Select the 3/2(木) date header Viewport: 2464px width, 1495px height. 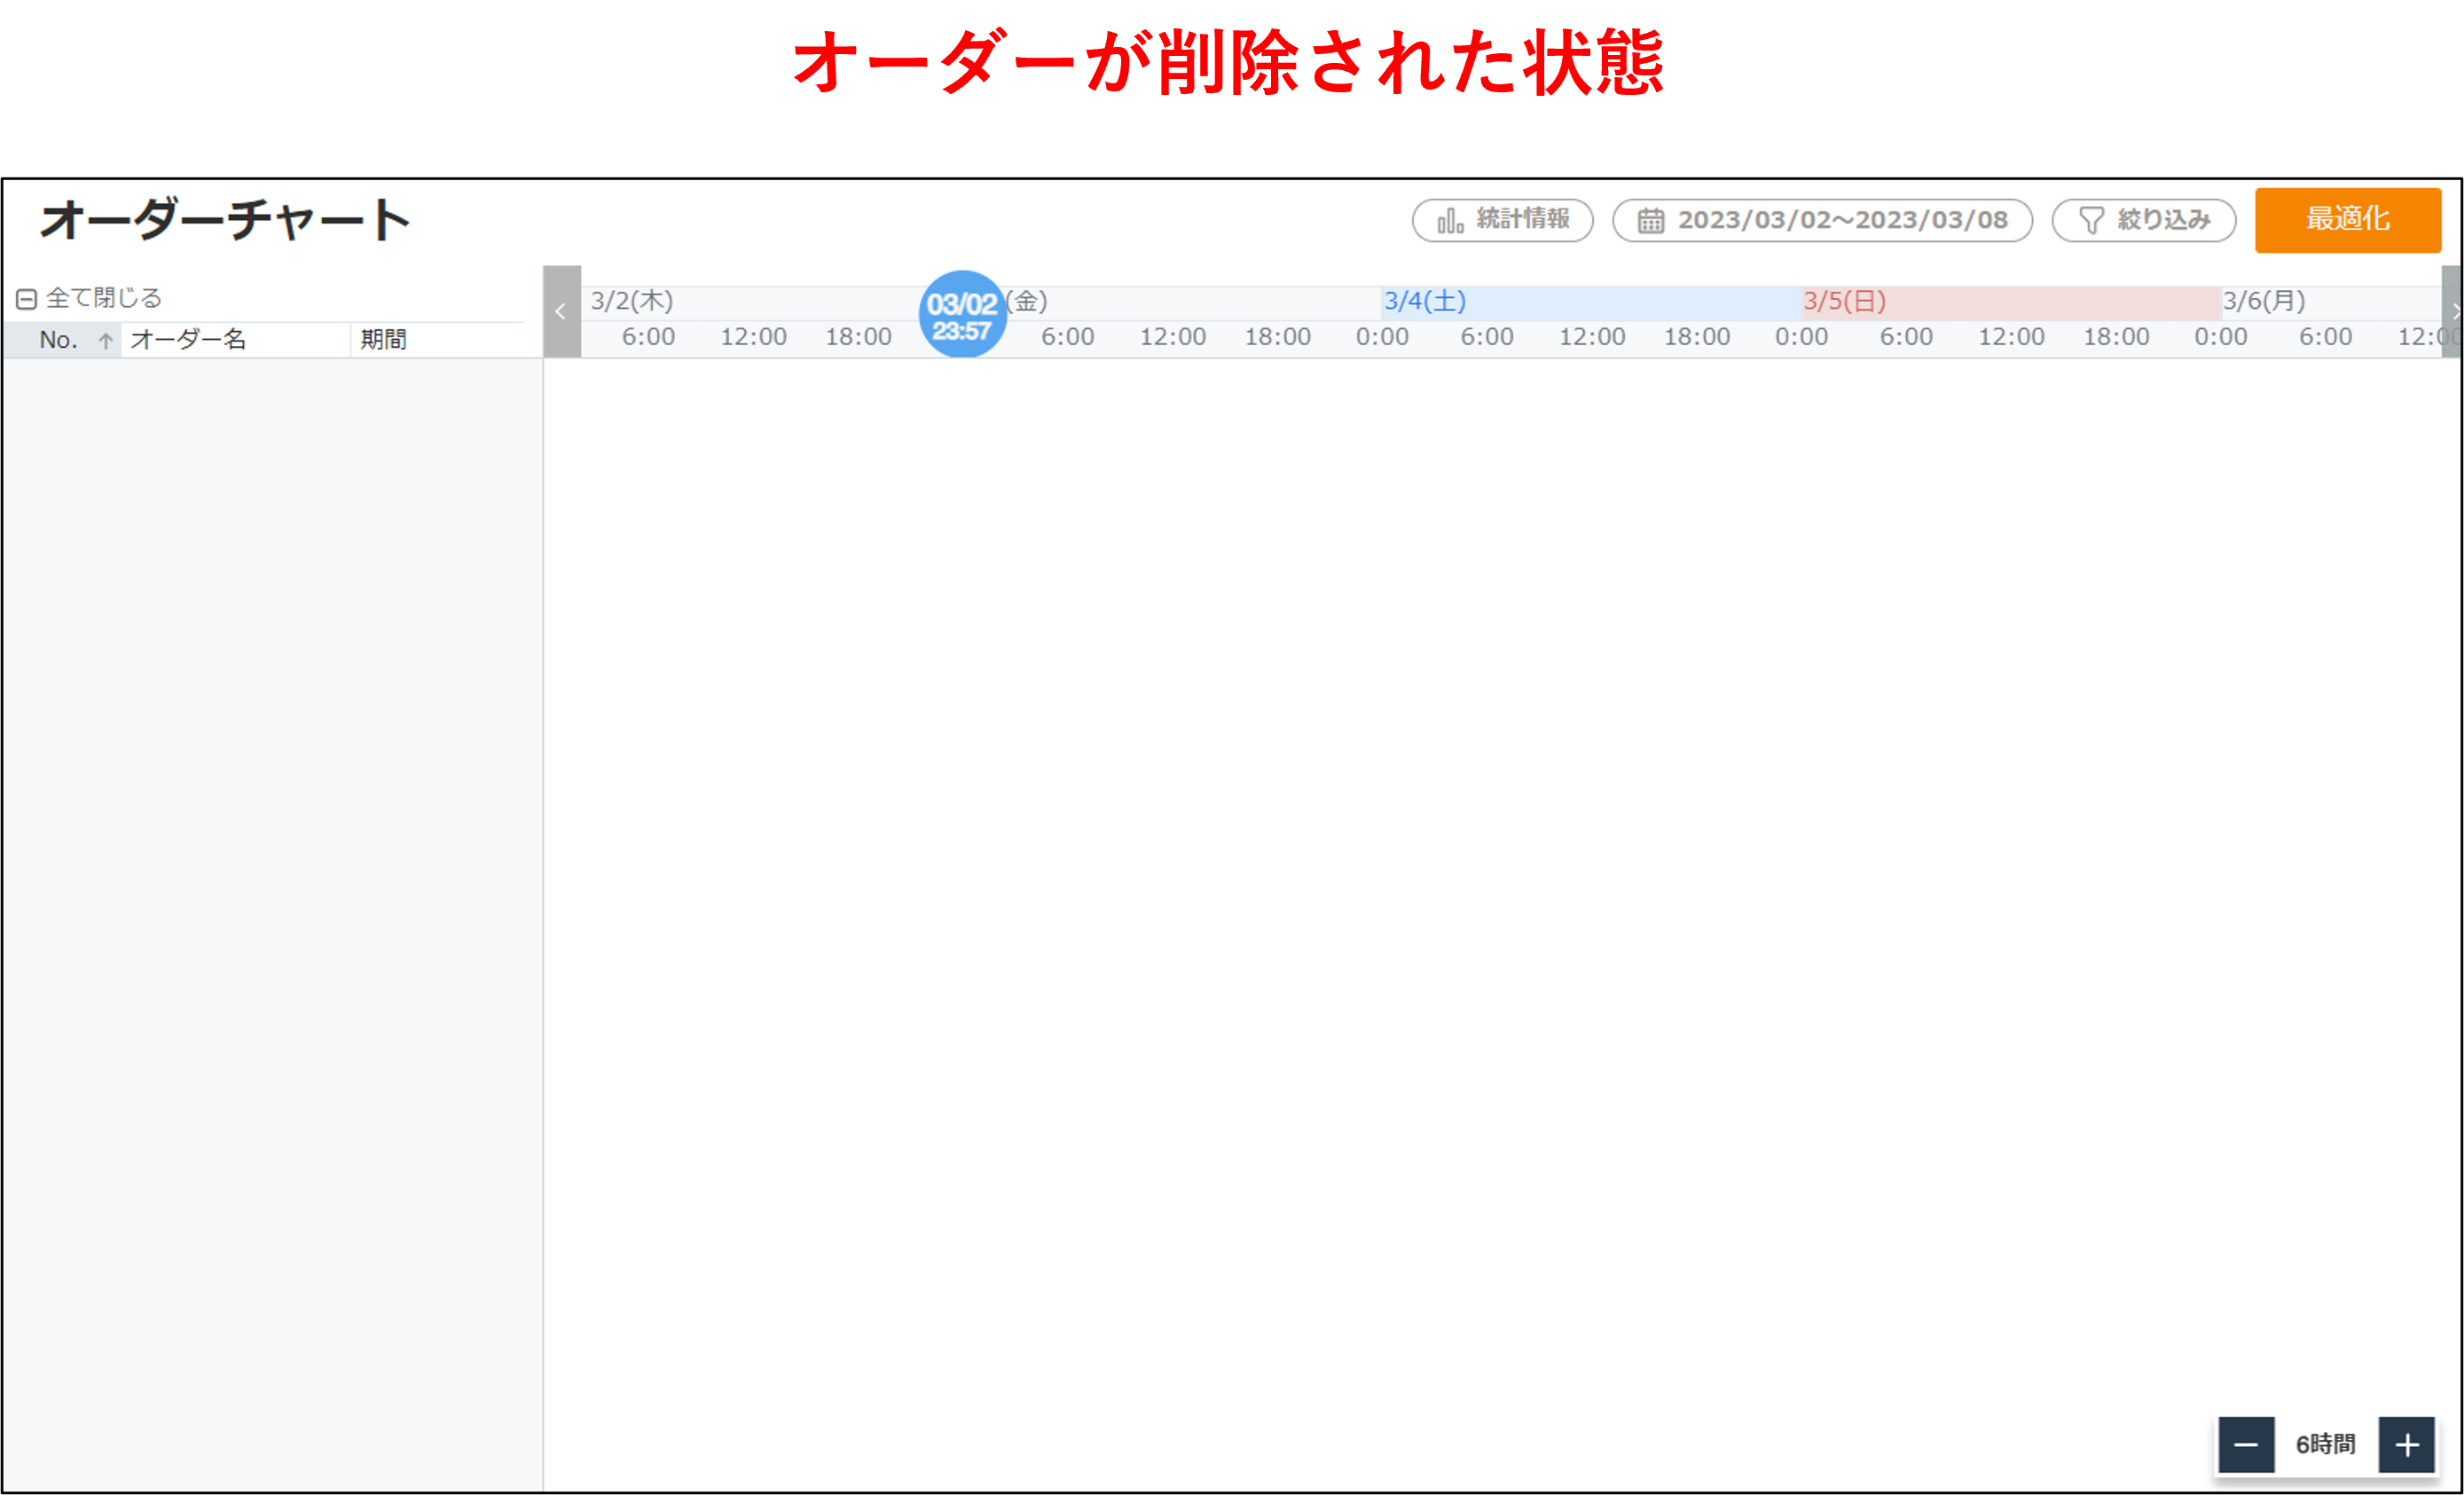click(632, 301)
